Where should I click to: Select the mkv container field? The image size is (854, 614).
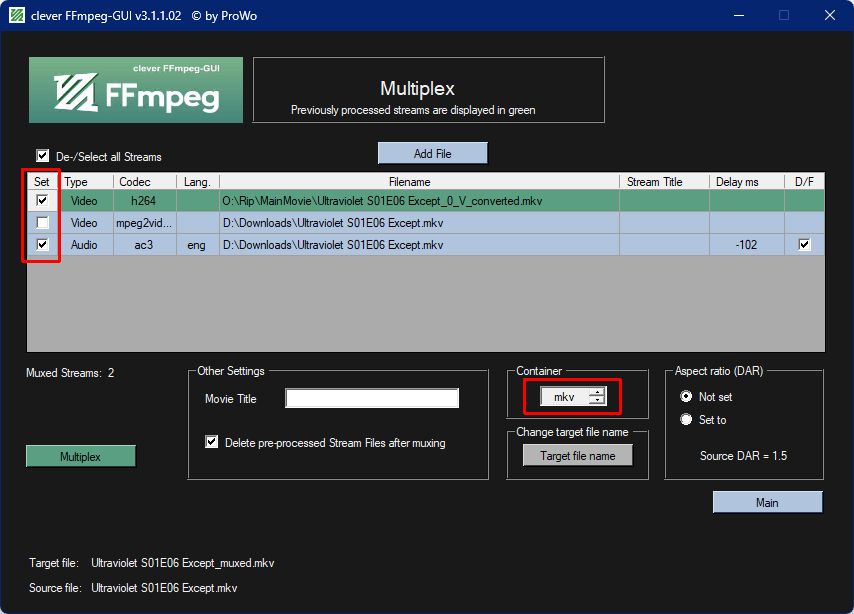pos(565,397)
